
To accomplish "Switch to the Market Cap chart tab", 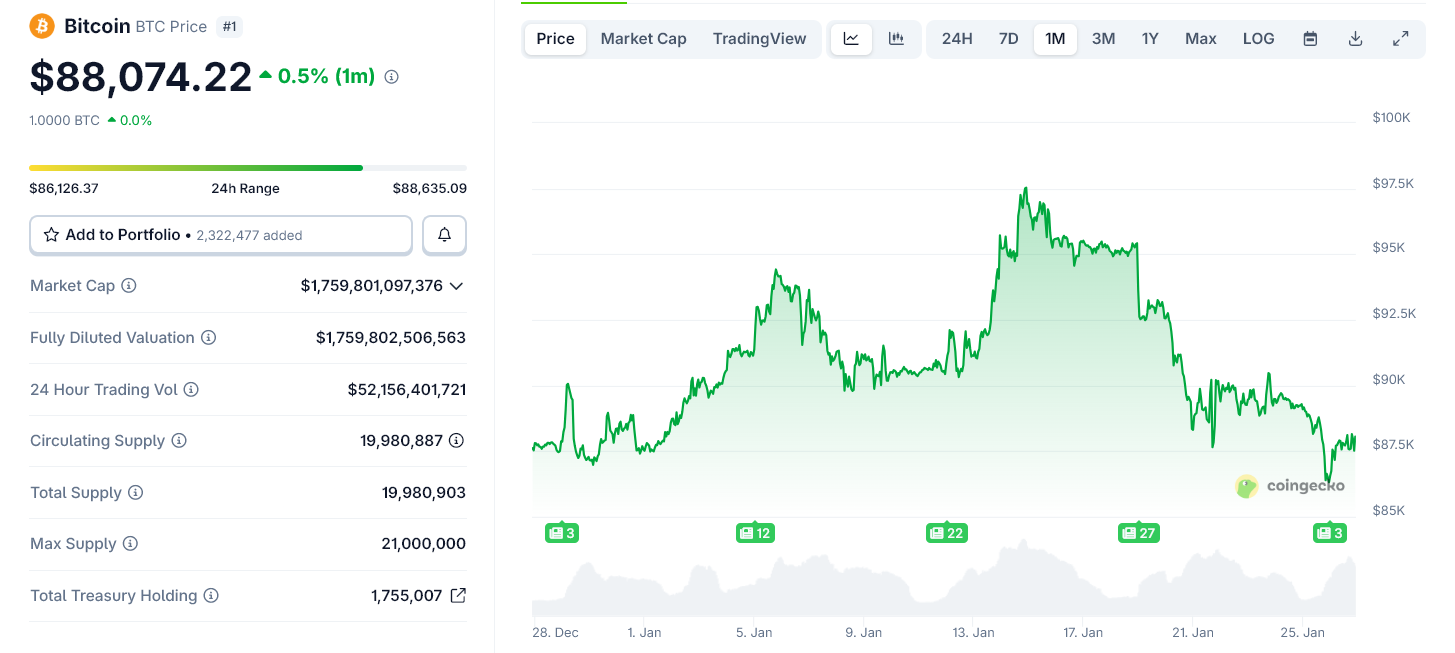I will 643,39.
